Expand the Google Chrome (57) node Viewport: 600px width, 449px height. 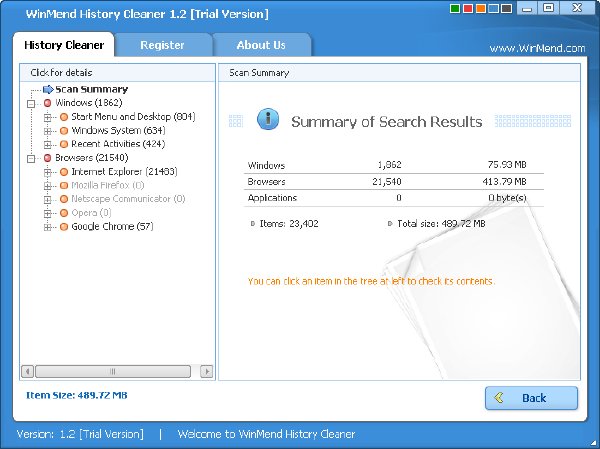[x=47, y=227]
